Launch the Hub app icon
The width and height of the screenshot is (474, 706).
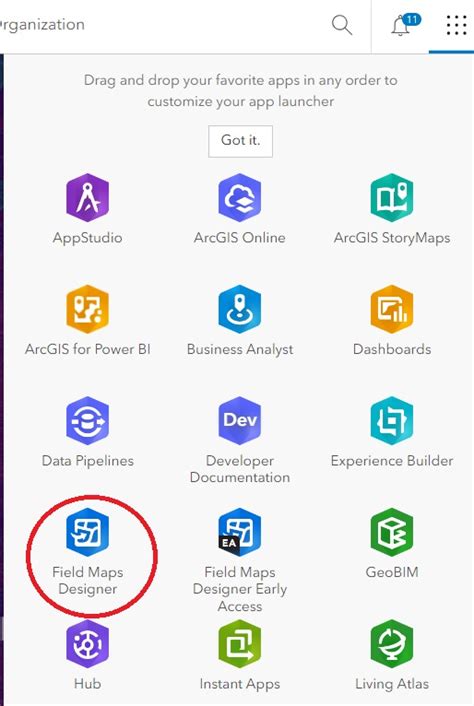coord(87,644)
